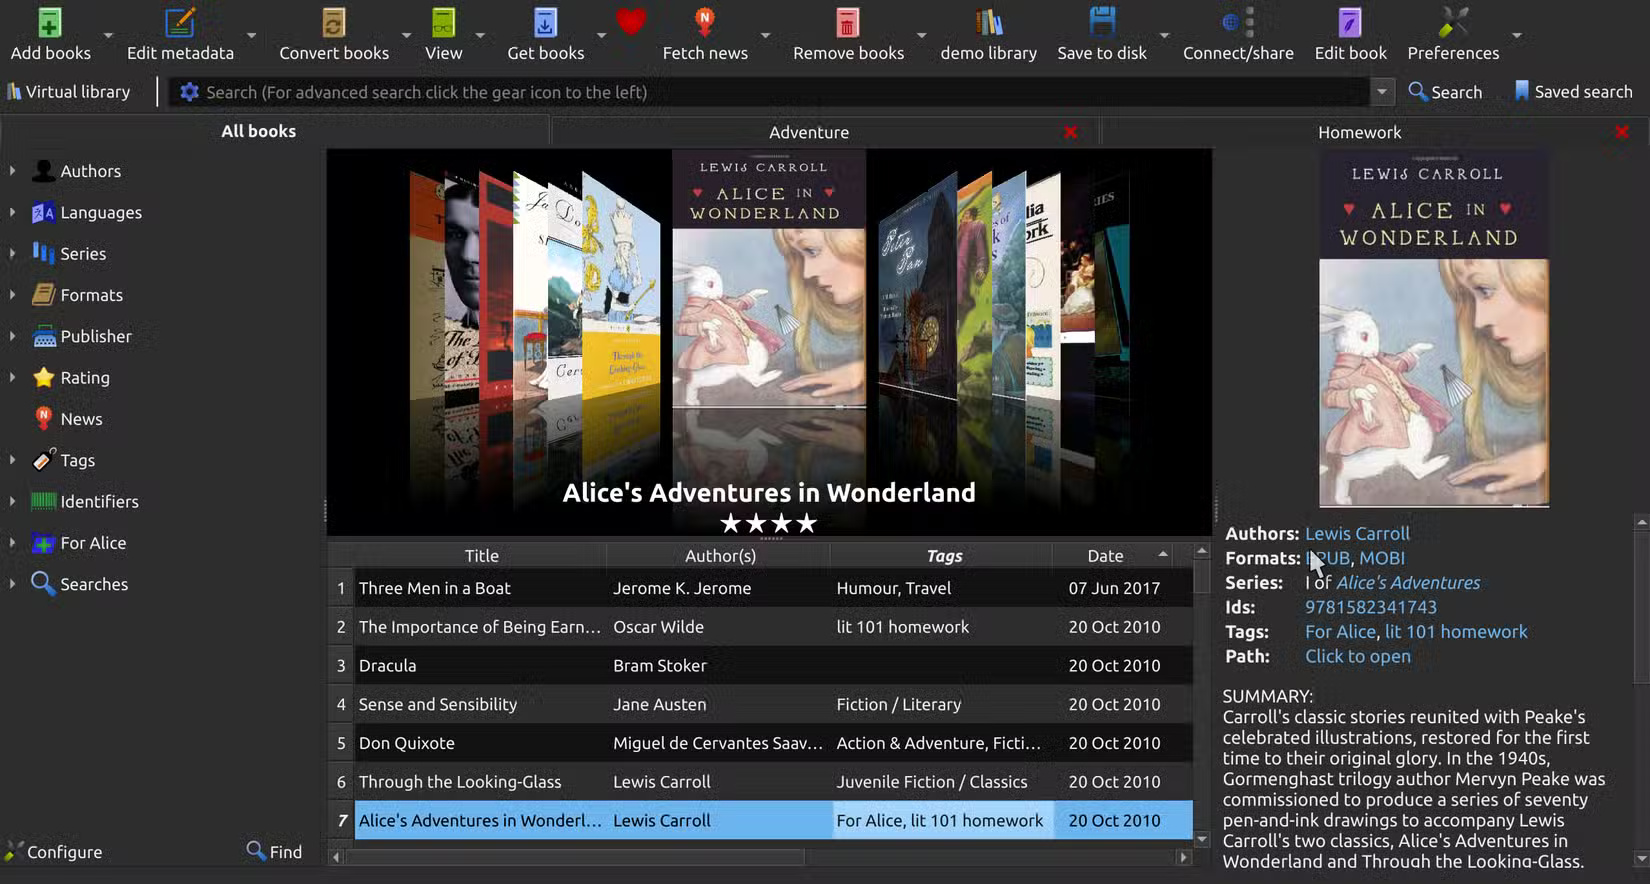Sort the book list by Date column
Viewport: 1650px width, 884px height.
[1105, 556]
